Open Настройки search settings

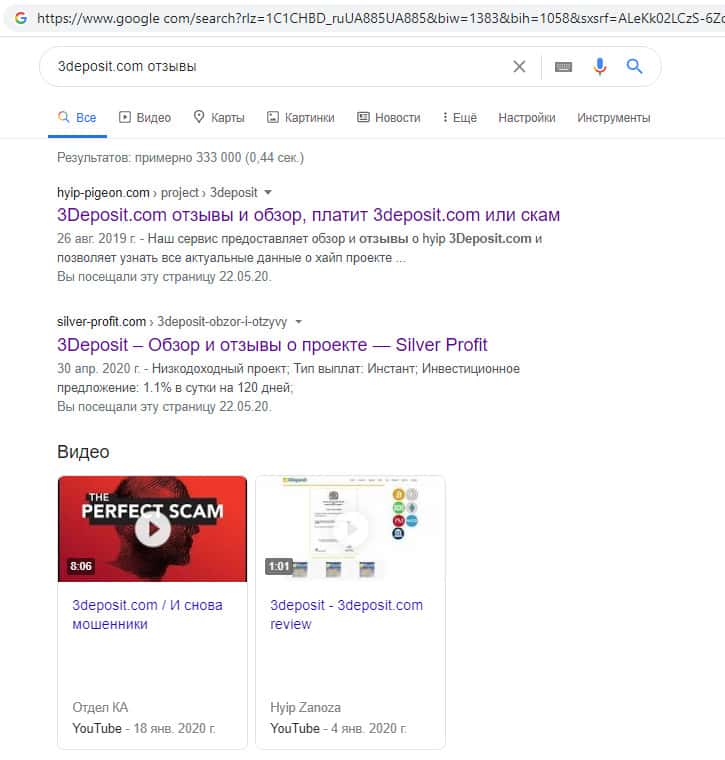[x=527, y=117]
